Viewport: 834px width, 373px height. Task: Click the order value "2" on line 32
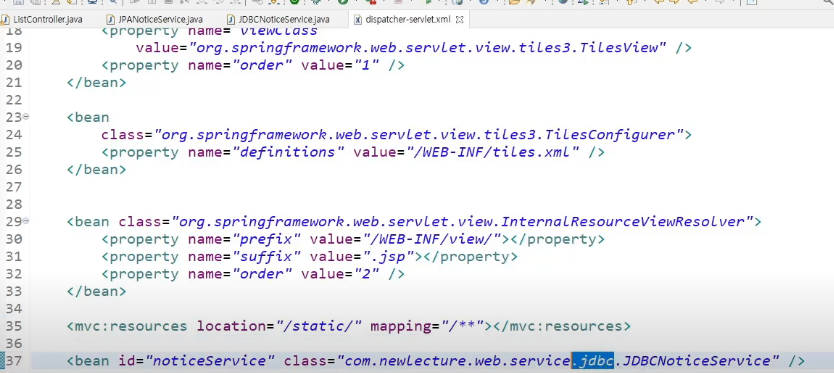(366, 274)
